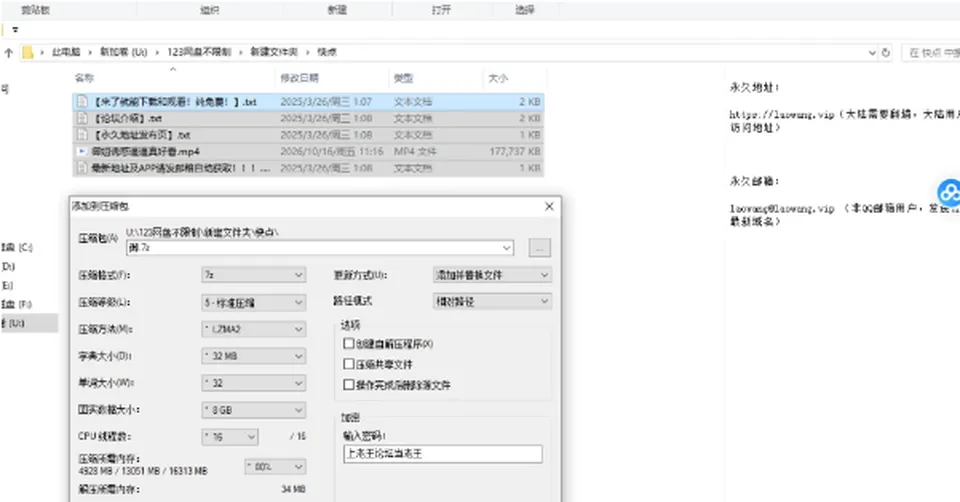The height and width of the screenshot is (502, 960).
Task: Select the highlighted (U:) drive in the sidebar
Action: tap(29, 323)
